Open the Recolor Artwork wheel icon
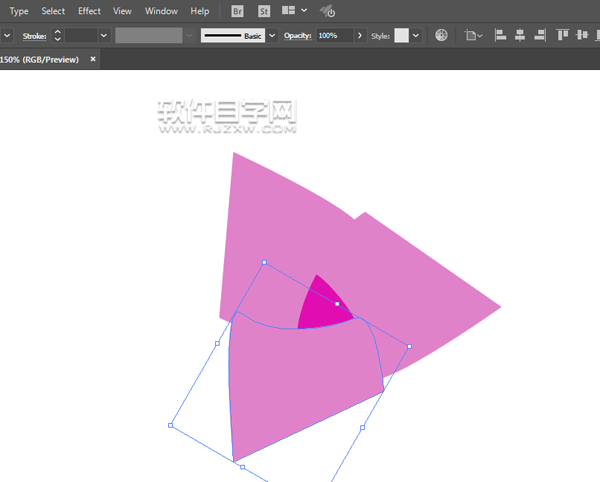This screenshot has height=482, width=600. click(x=441, y=35)
